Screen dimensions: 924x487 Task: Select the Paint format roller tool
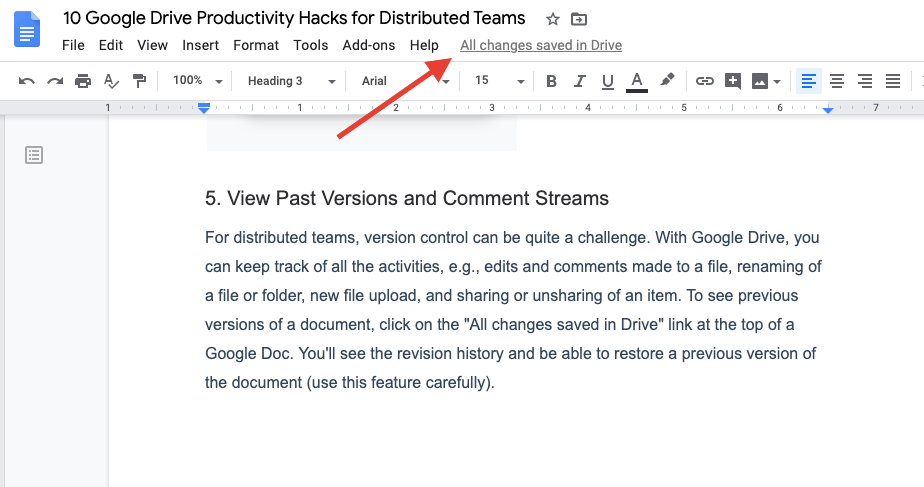(x=139, y=81)
